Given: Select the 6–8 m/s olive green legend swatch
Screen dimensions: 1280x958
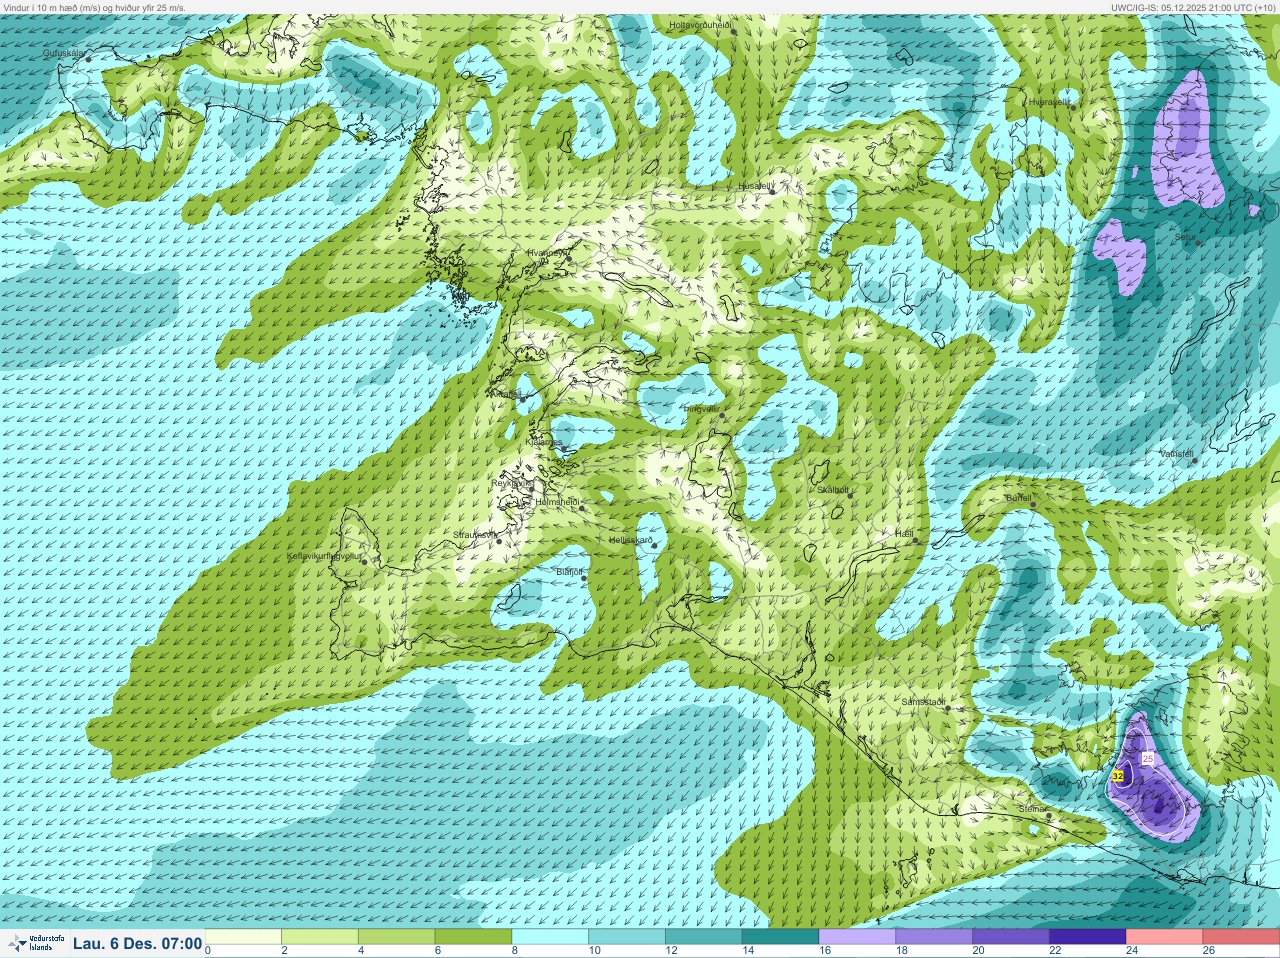Looking at the screenshot, I should point(474,937).
